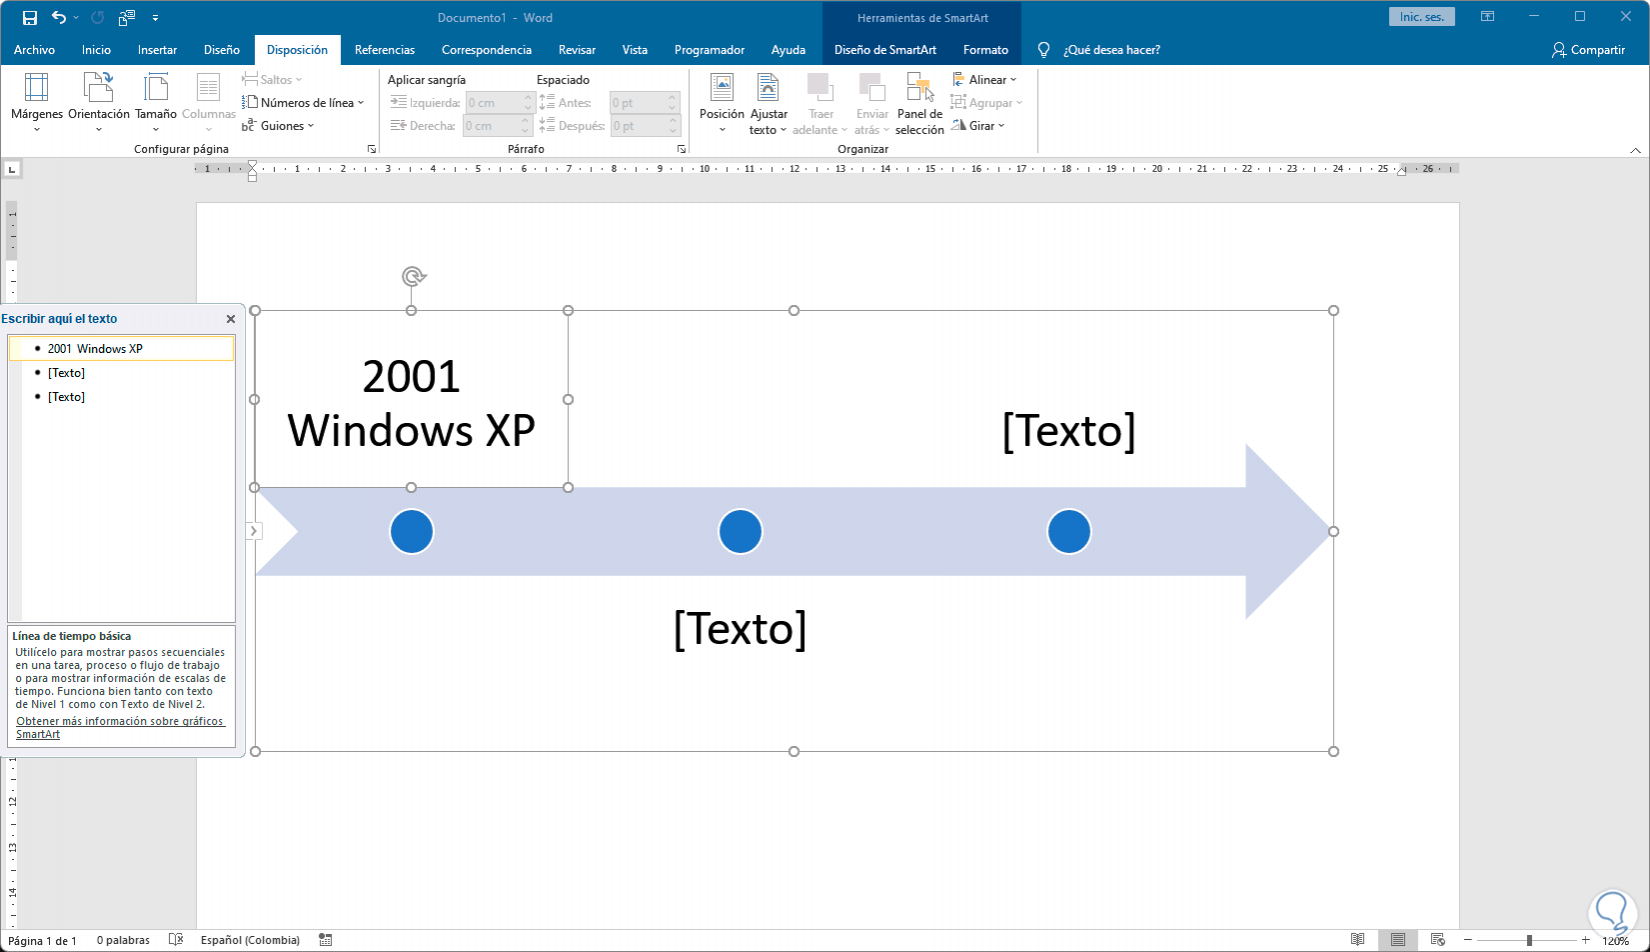
Task: Expand the Girar rotate menu
Action: tap(979, 126)
